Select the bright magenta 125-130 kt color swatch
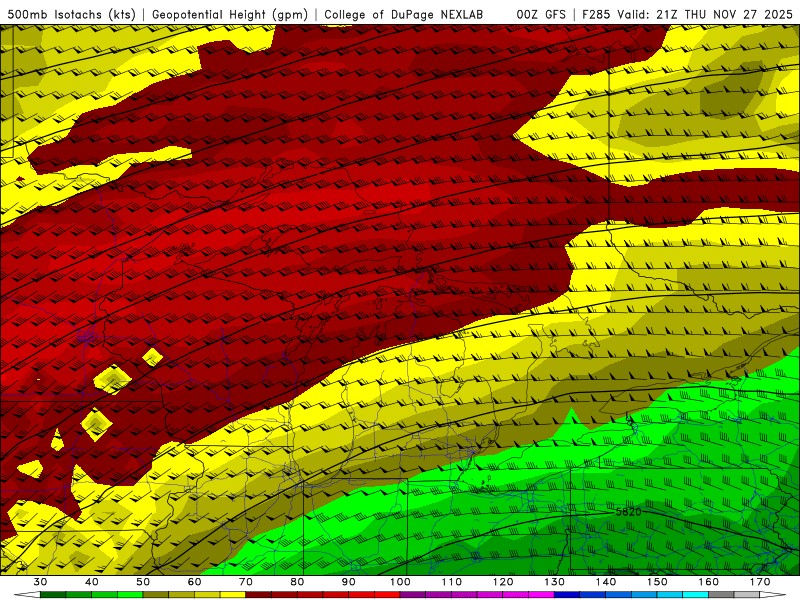This screenshot has width=800, height=600. (542, 595)
